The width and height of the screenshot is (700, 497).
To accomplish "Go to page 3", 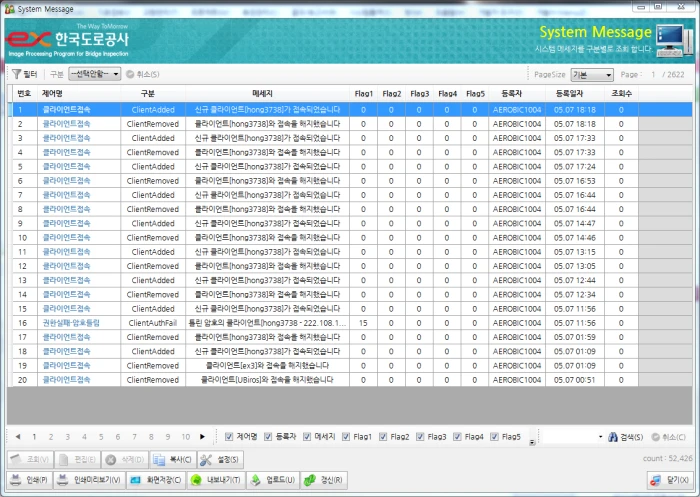I will (67, 437).
